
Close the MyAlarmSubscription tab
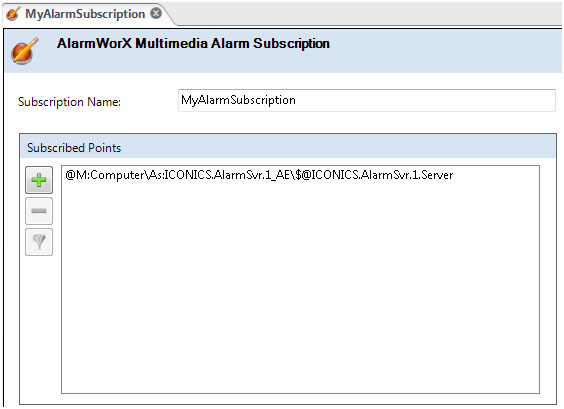click(156, 13)
